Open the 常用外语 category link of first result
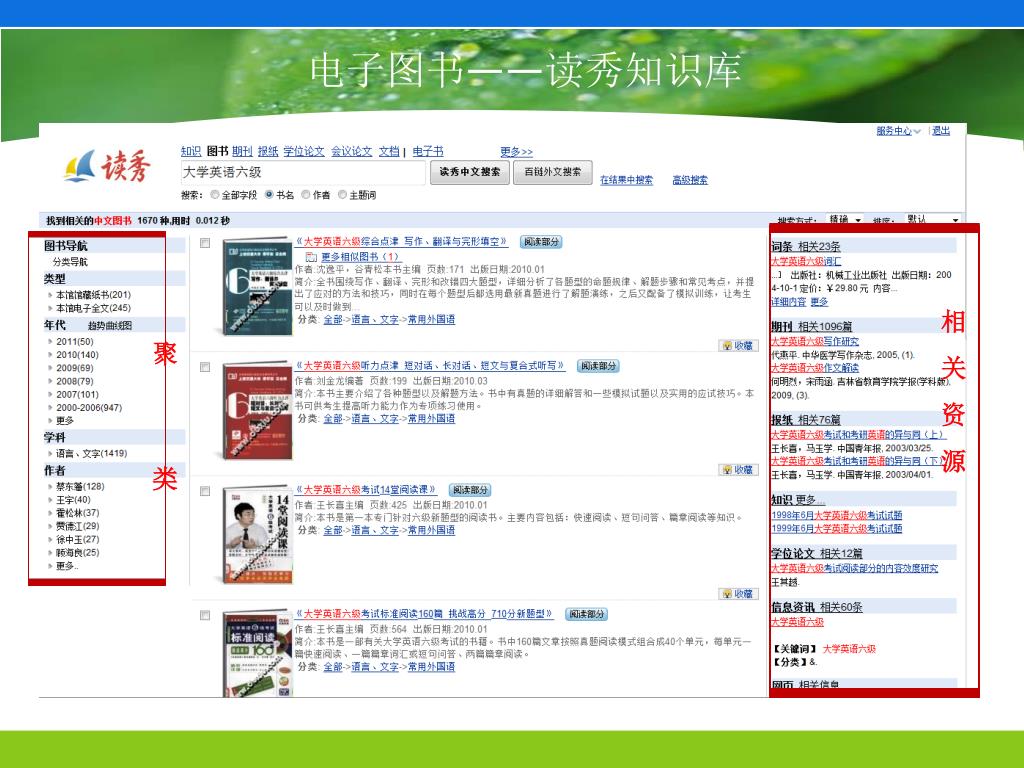 tap(432, 319)
